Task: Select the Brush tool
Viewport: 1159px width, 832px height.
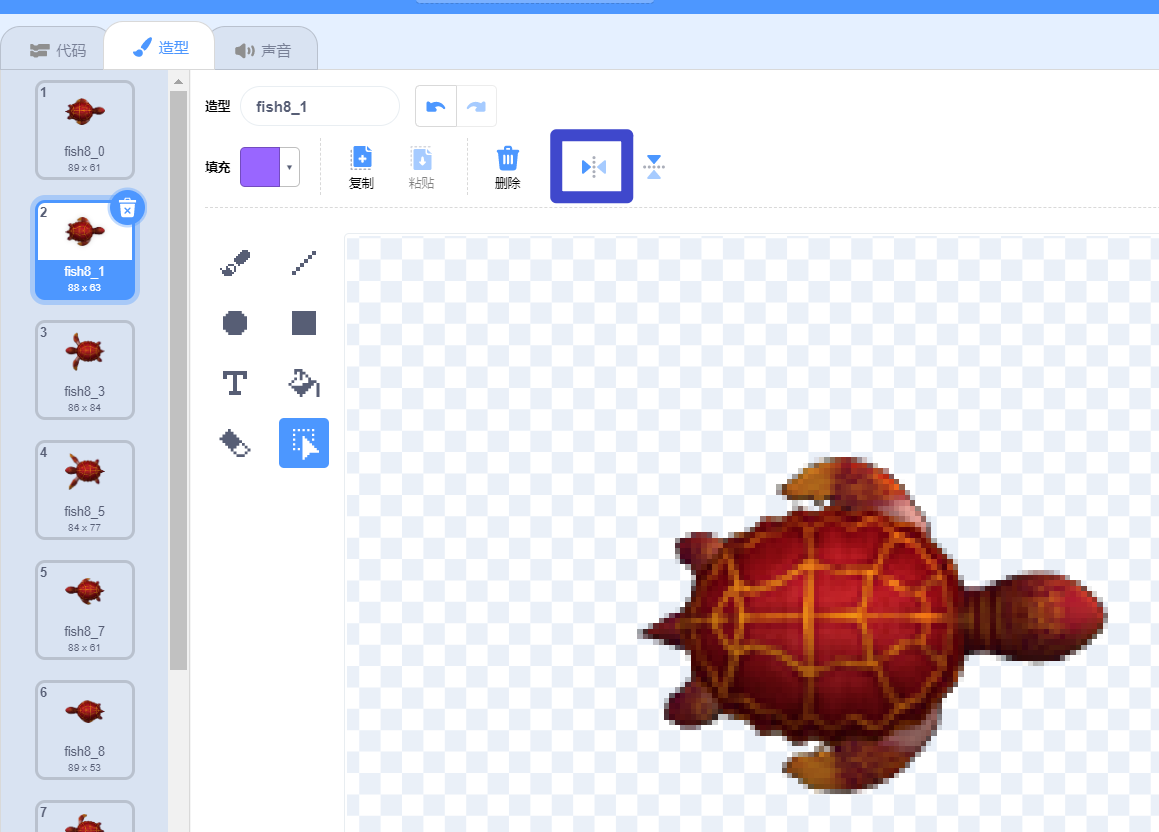Action: 235,262
